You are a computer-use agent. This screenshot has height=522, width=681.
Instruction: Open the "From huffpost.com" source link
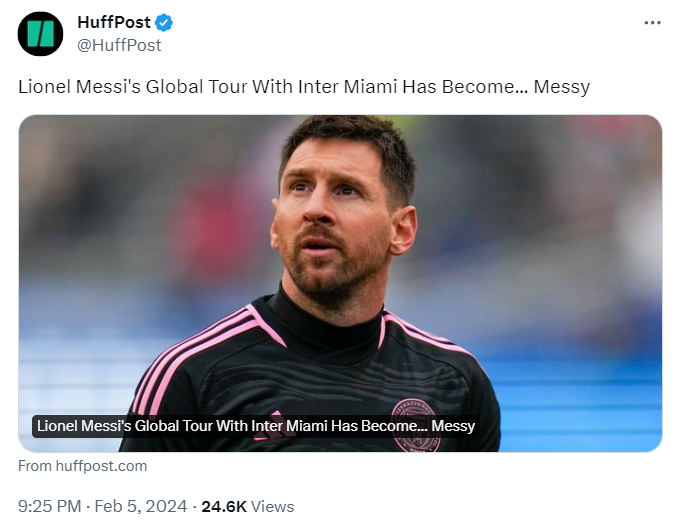coord(83,466)
